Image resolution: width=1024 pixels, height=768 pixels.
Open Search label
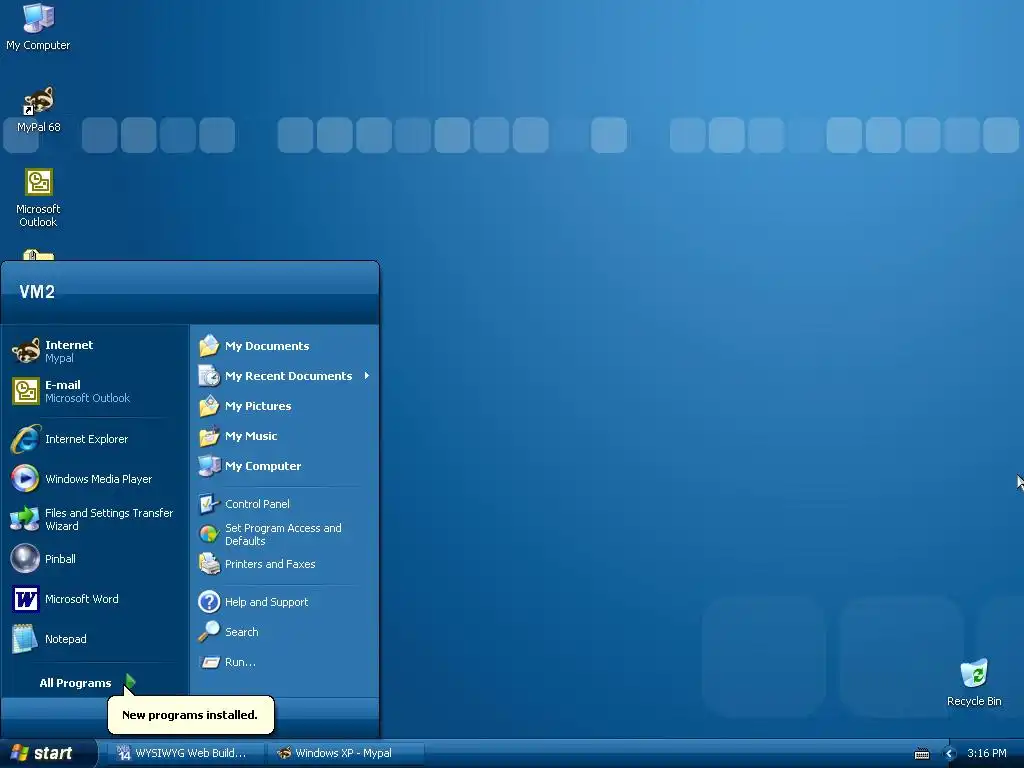(242, 632)
